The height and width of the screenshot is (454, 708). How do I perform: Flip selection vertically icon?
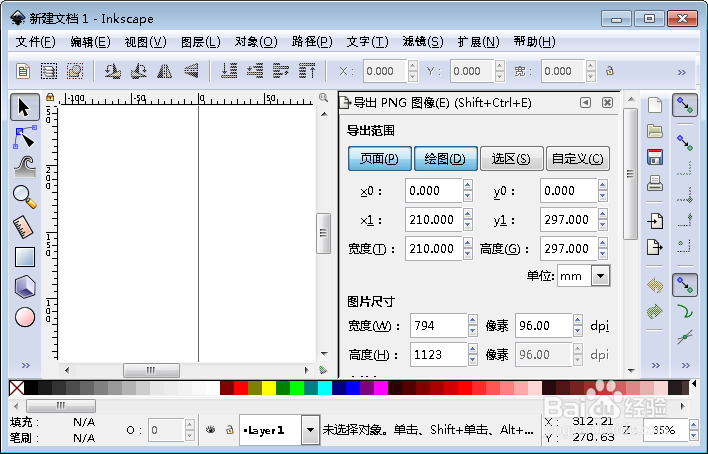tap(191, 71)
